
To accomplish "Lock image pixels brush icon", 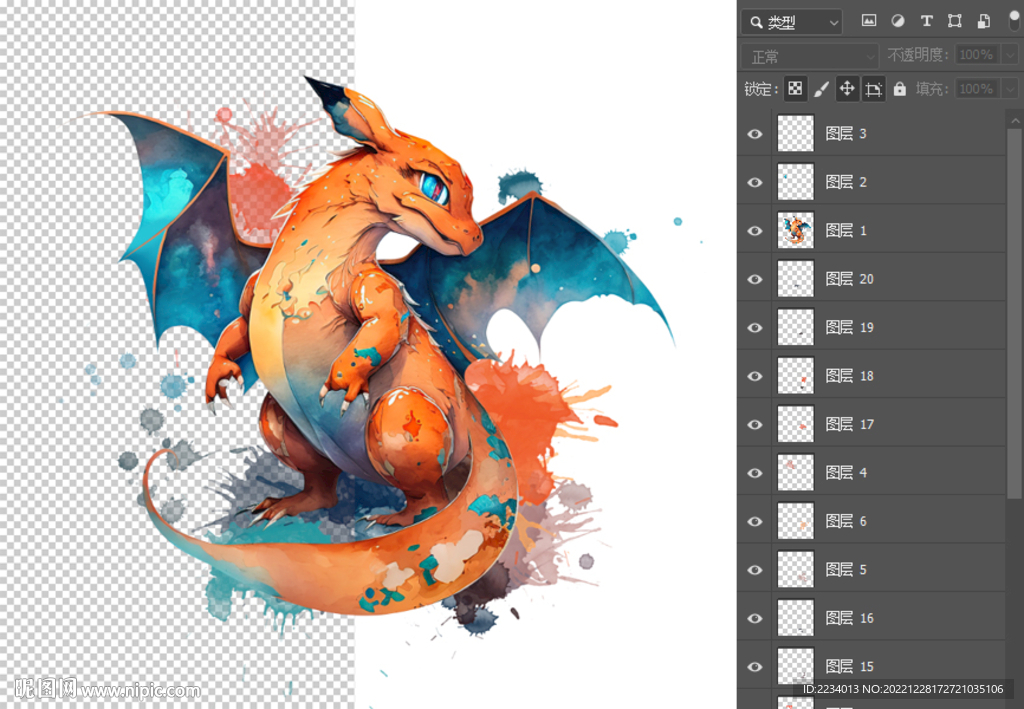I will click(x=821, y=89).
